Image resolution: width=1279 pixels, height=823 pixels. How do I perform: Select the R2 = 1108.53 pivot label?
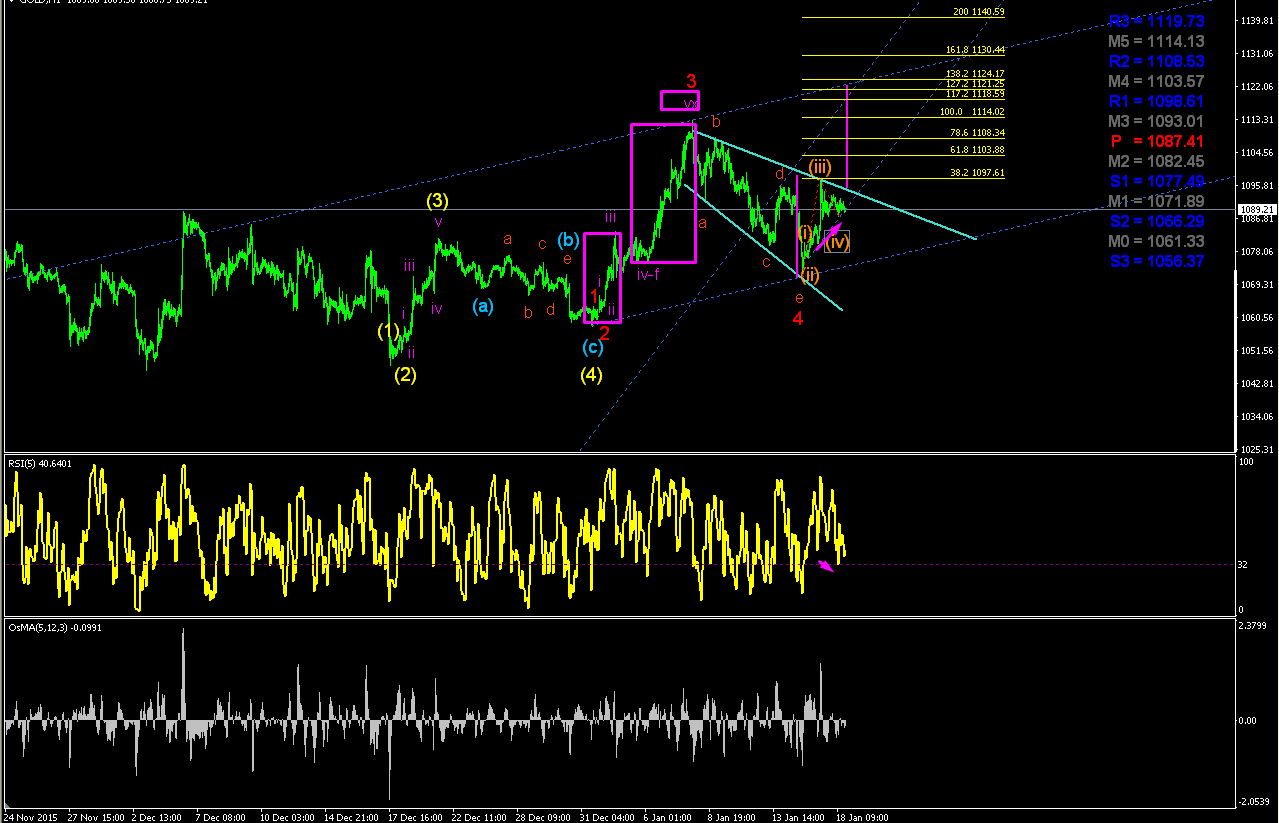coord(1156,61)
